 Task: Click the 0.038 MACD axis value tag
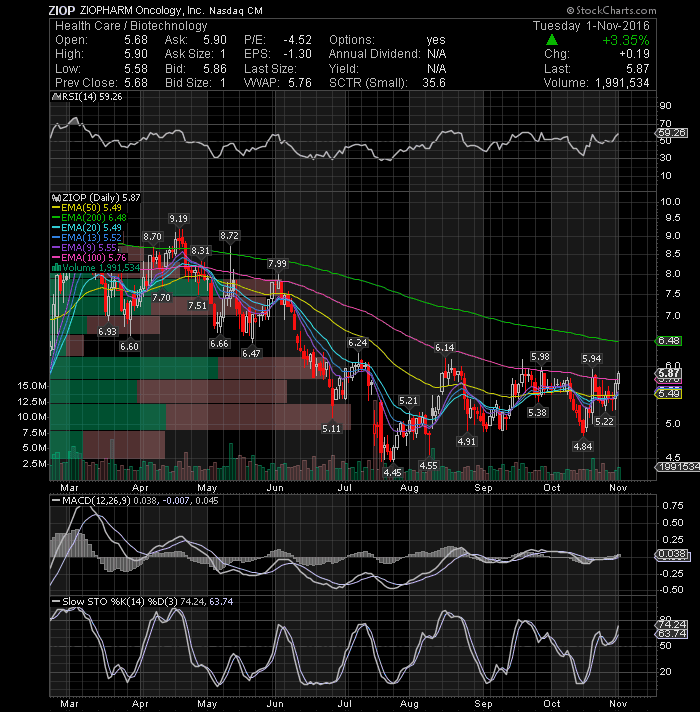[673, 554]
